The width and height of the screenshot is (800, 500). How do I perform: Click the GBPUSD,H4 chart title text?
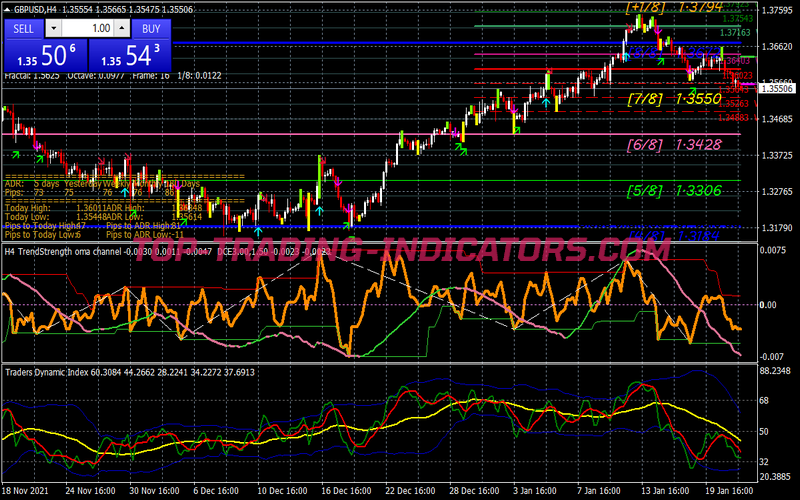(30, 8)
